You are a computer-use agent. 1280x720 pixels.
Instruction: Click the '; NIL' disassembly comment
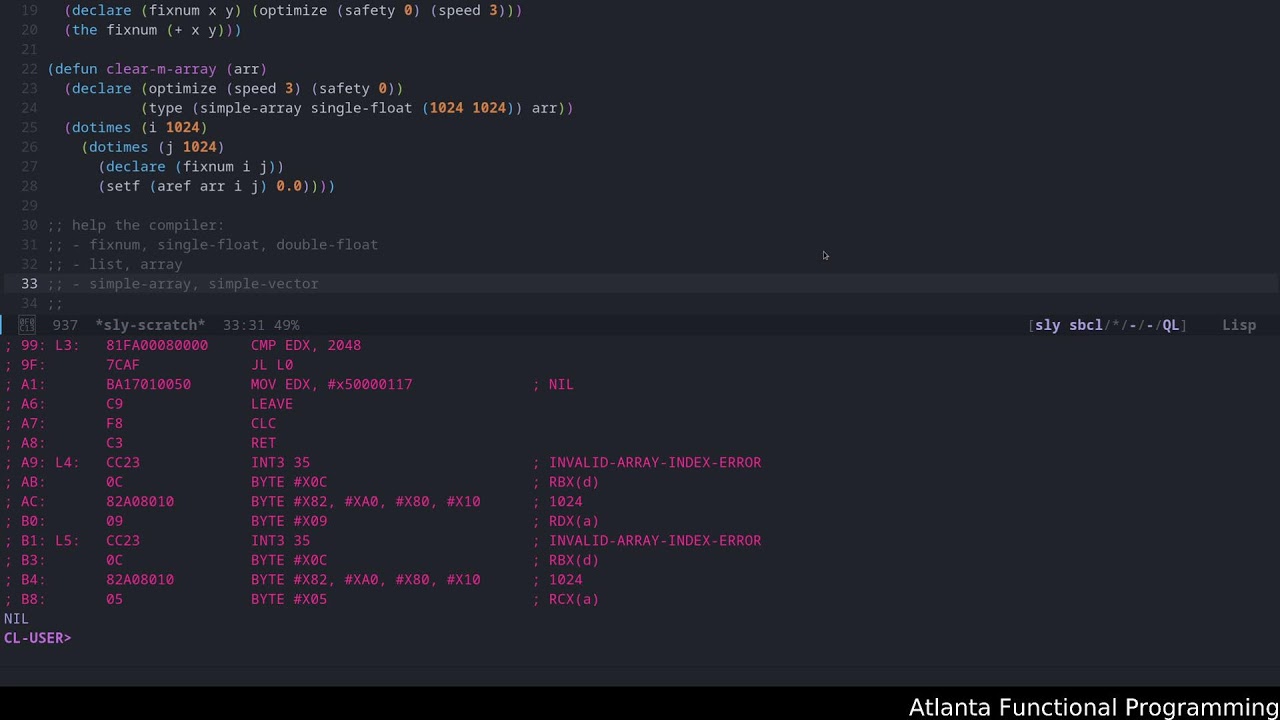click(553, 384)
